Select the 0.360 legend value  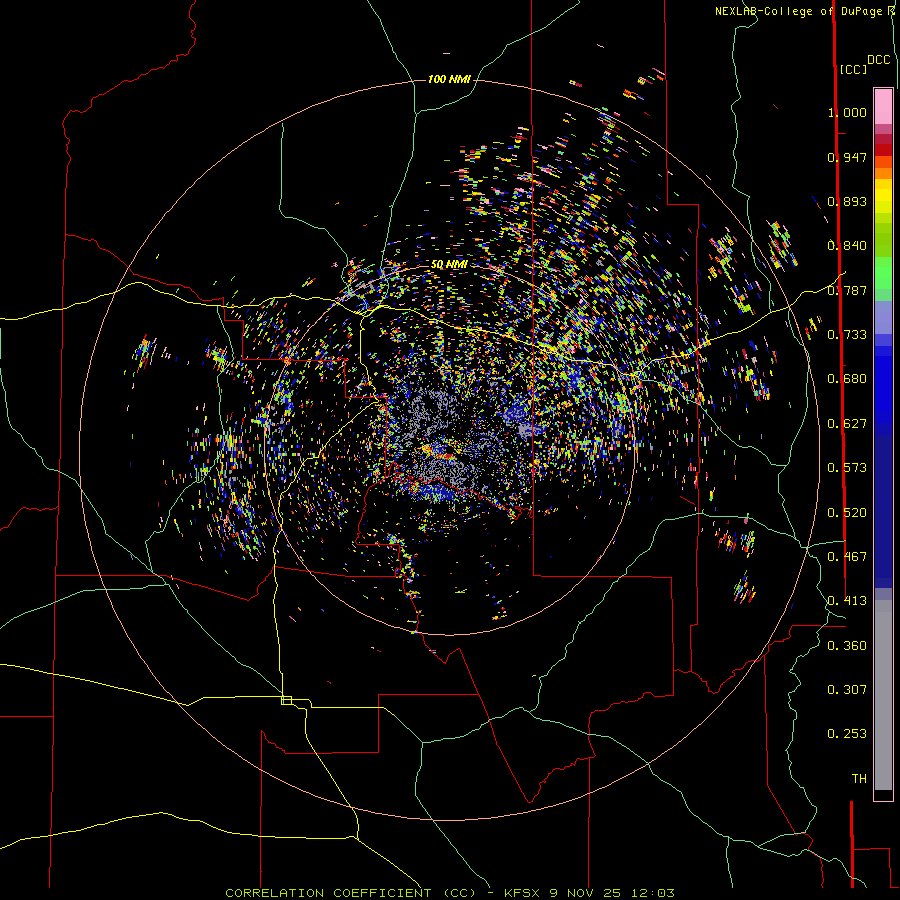coord(847,646)
